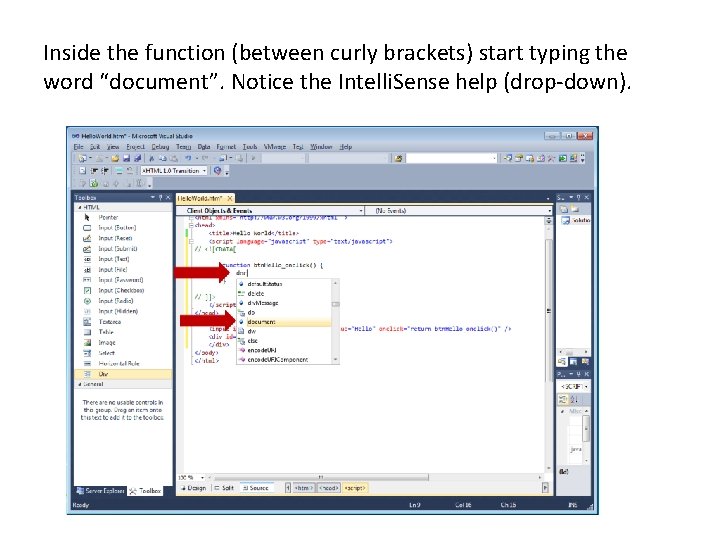This screenshot has height=540, width=720.
Task: Open the Toolbox panel options dropdown arrow
Action: 152,197
